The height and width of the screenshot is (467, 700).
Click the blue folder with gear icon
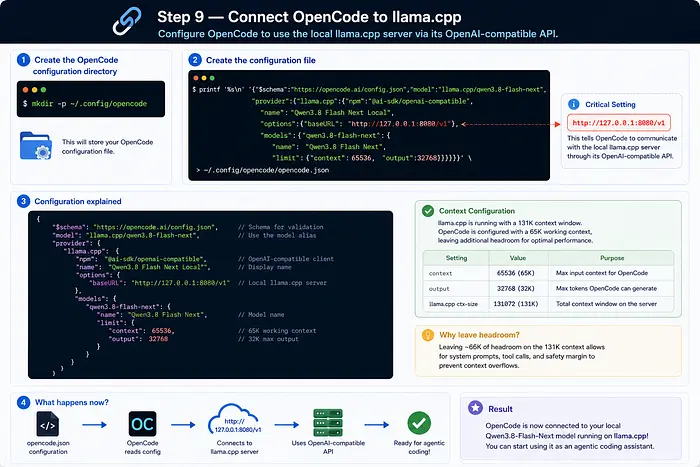[x=36, y=146]
